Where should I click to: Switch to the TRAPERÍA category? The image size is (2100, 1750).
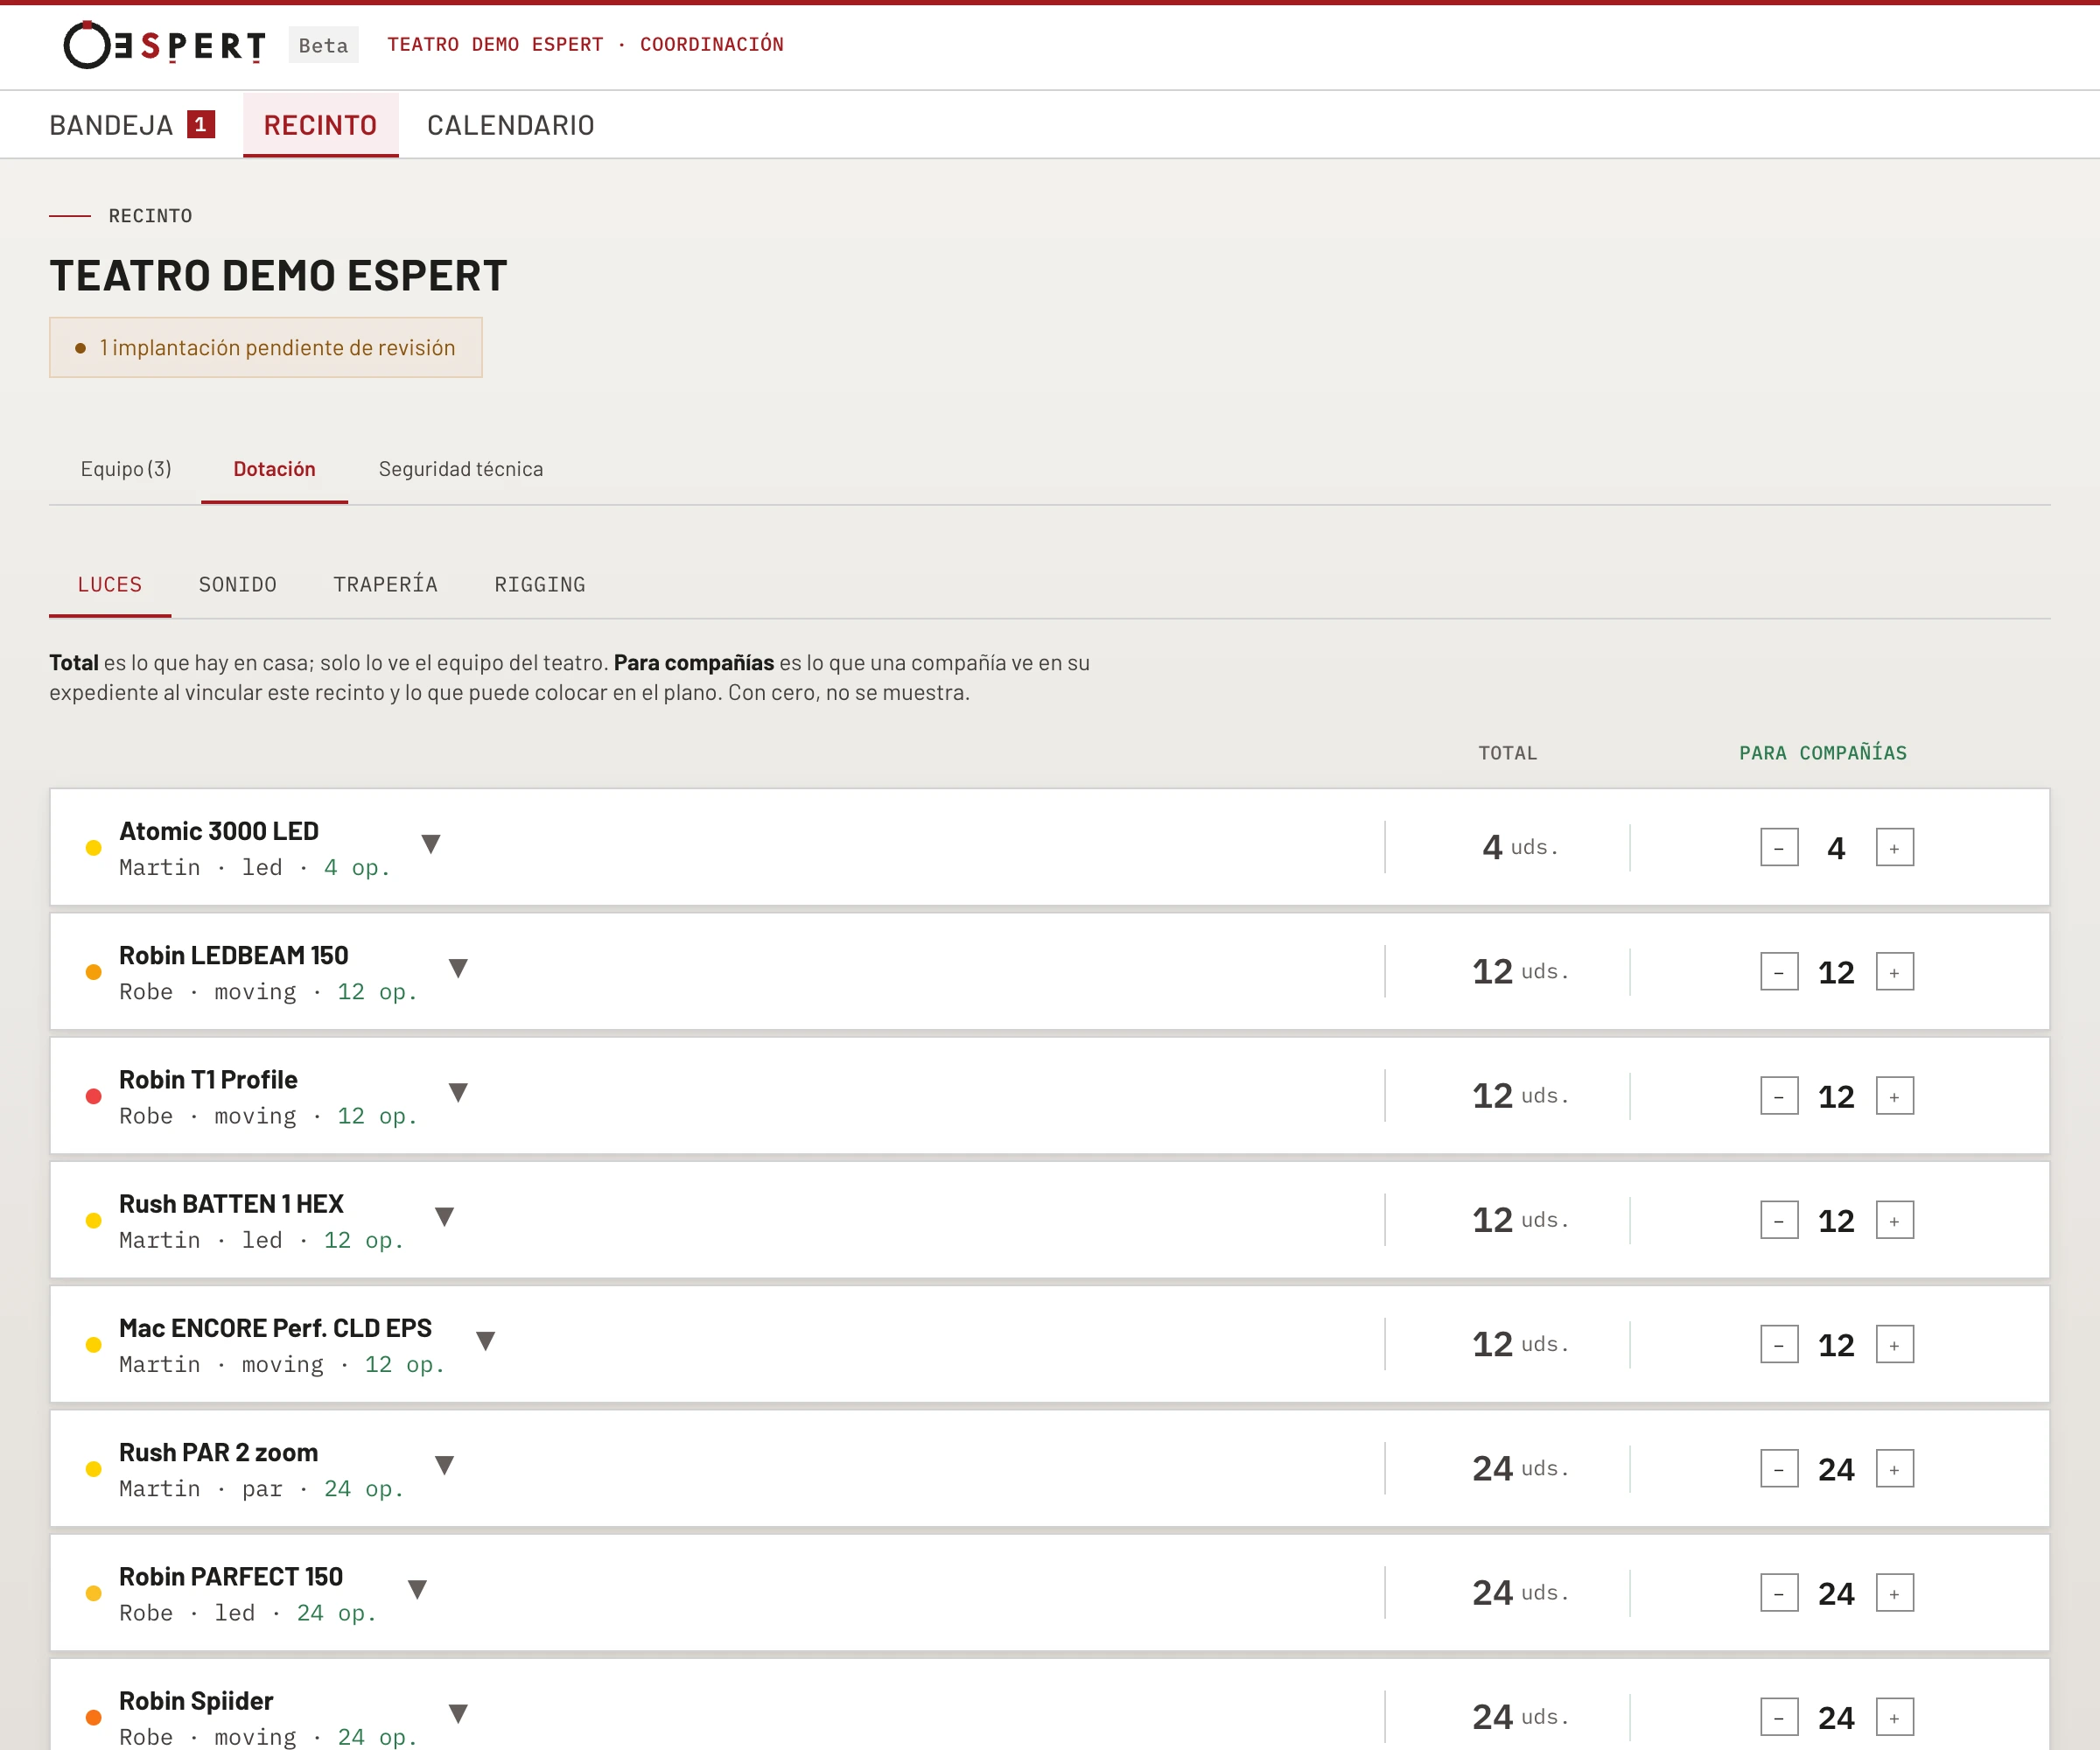pyautogui.click(x=385, y=584)
